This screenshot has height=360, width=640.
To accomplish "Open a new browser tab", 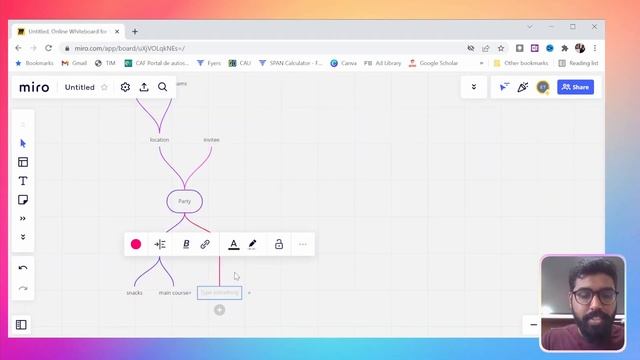I will pyautogui.click(x=135, y=31).
